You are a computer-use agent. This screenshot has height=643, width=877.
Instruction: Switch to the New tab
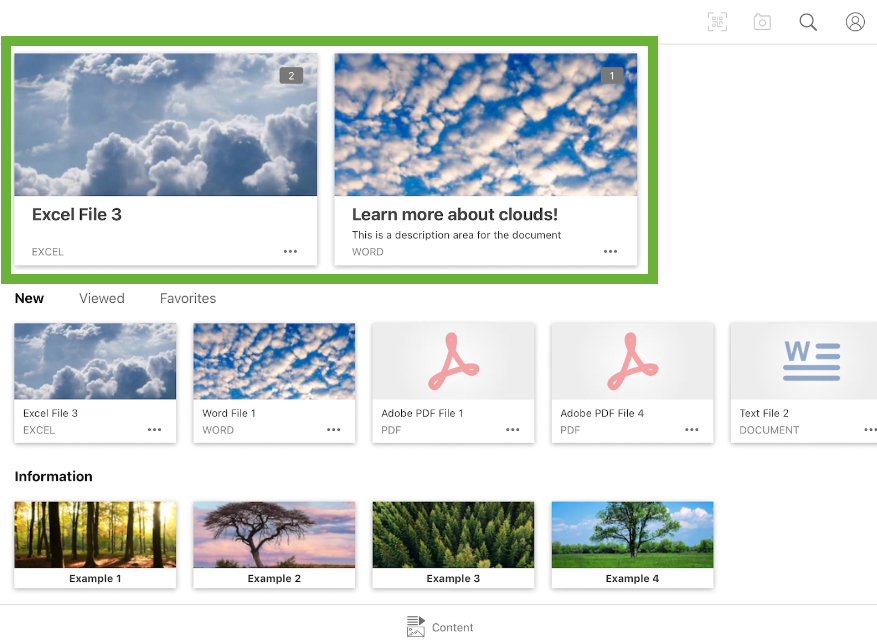[x=29, y=299]
